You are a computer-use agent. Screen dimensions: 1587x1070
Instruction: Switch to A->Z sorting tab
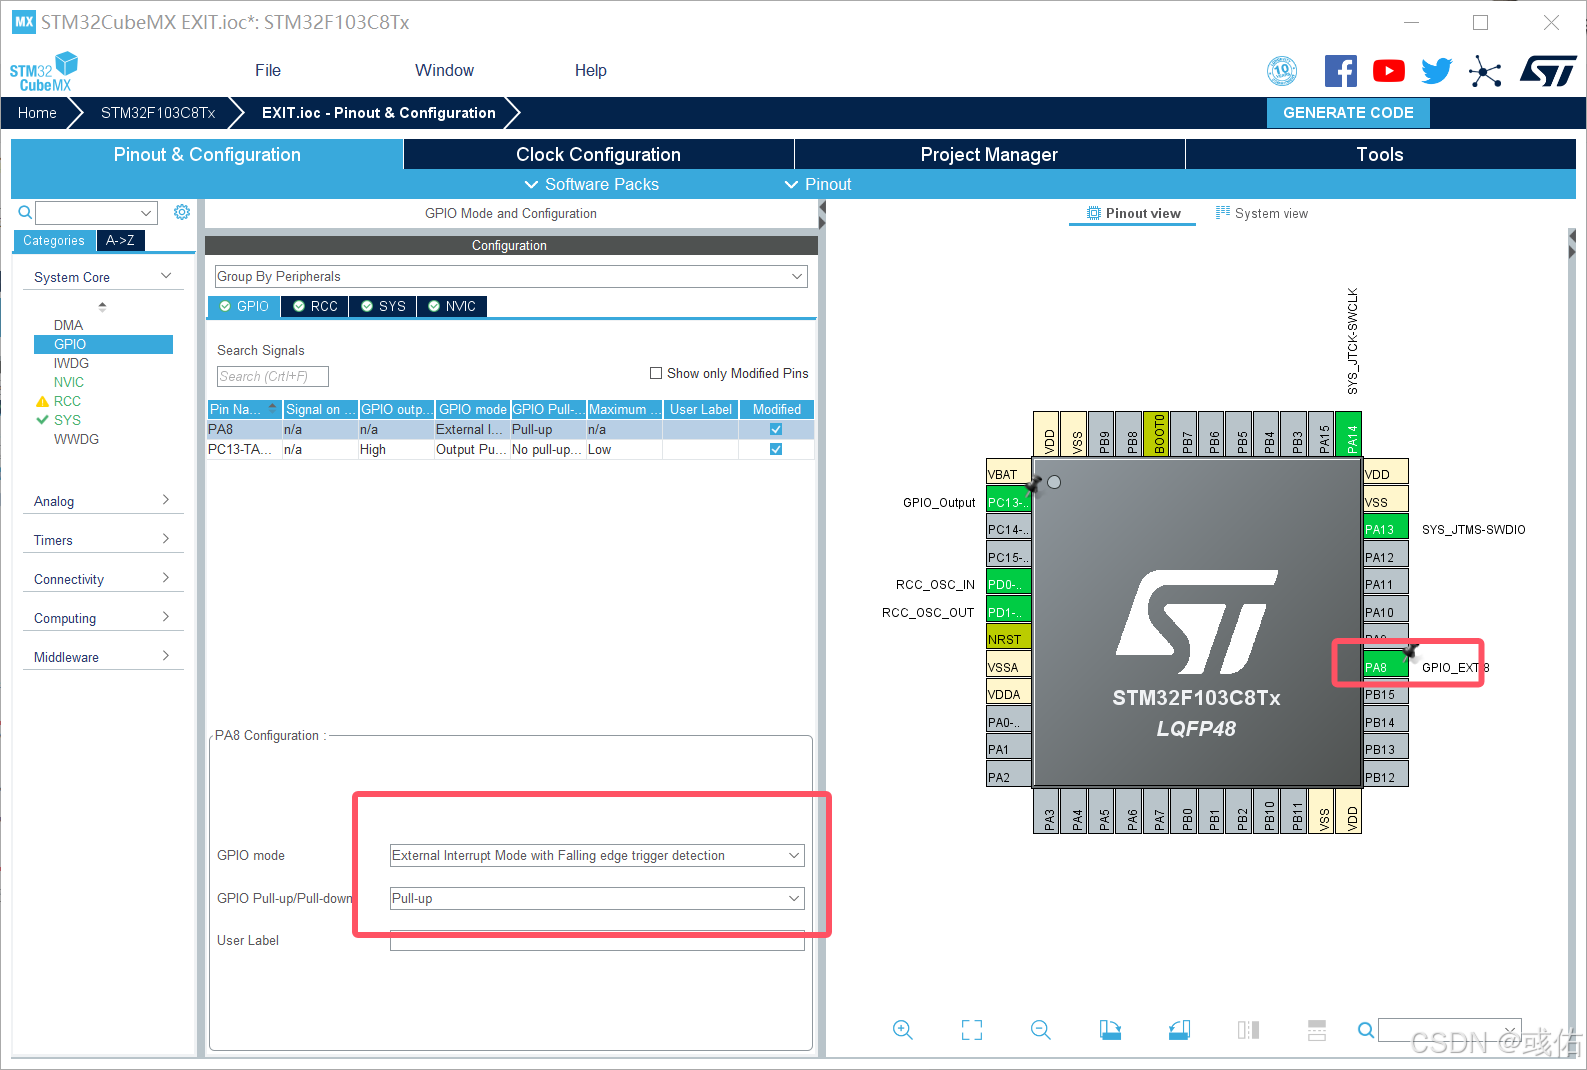click(x=121, y=240)
